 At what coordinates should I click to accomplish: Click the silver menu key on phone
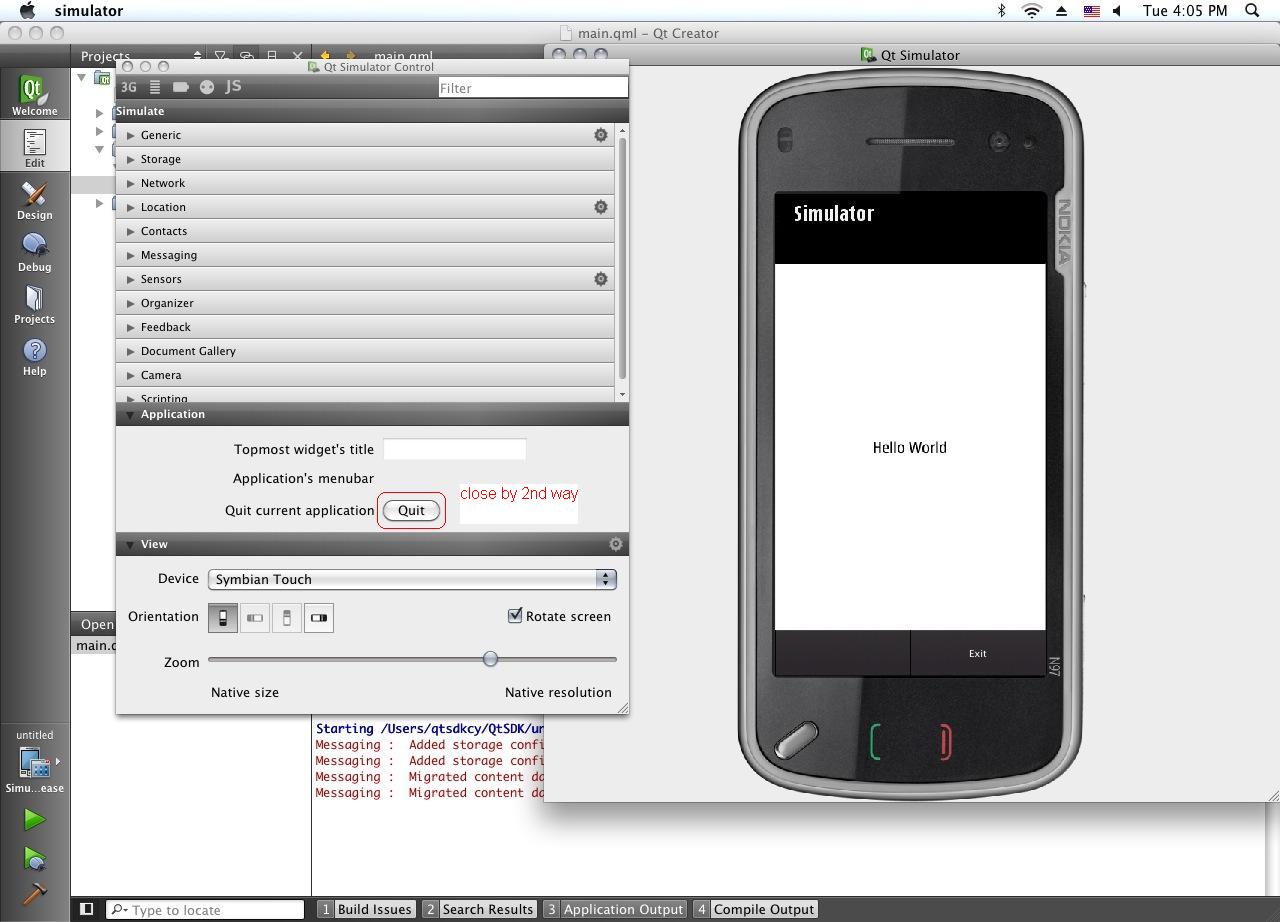tap(797, 741)
